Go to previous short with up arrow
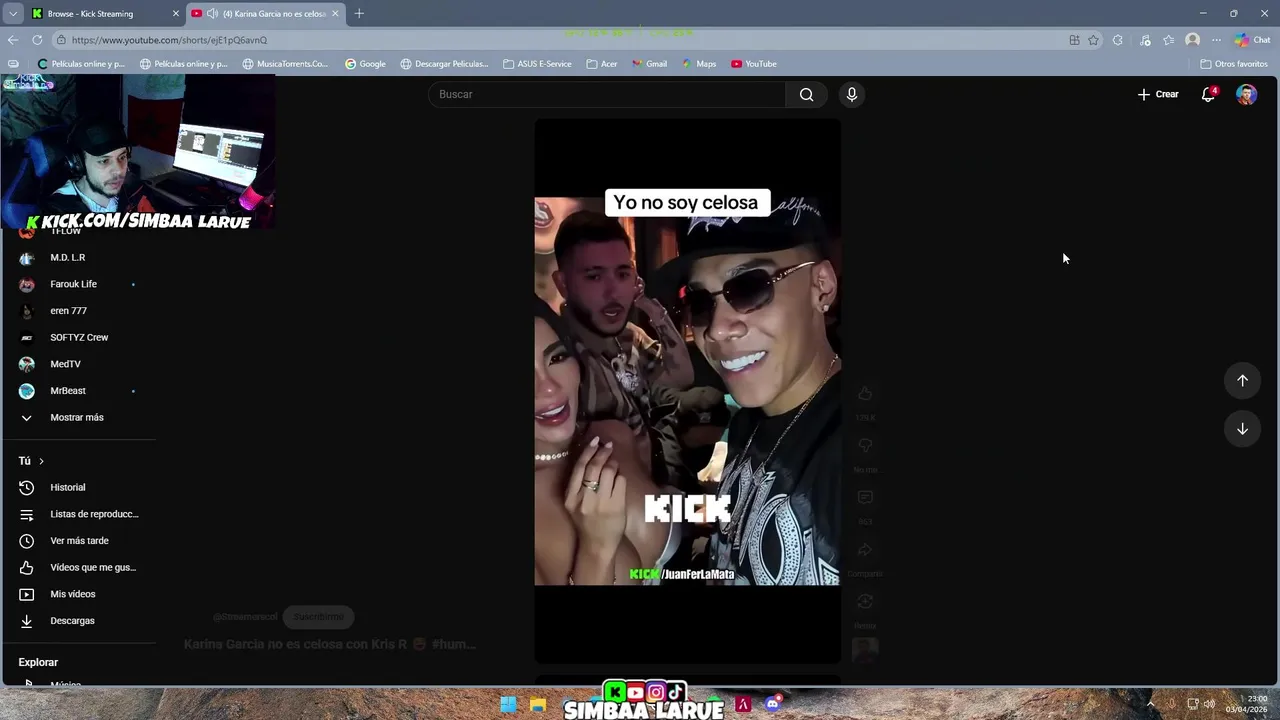Image resolution: width=1280 pixels, height=720 pixels. tap(1242, 380)
